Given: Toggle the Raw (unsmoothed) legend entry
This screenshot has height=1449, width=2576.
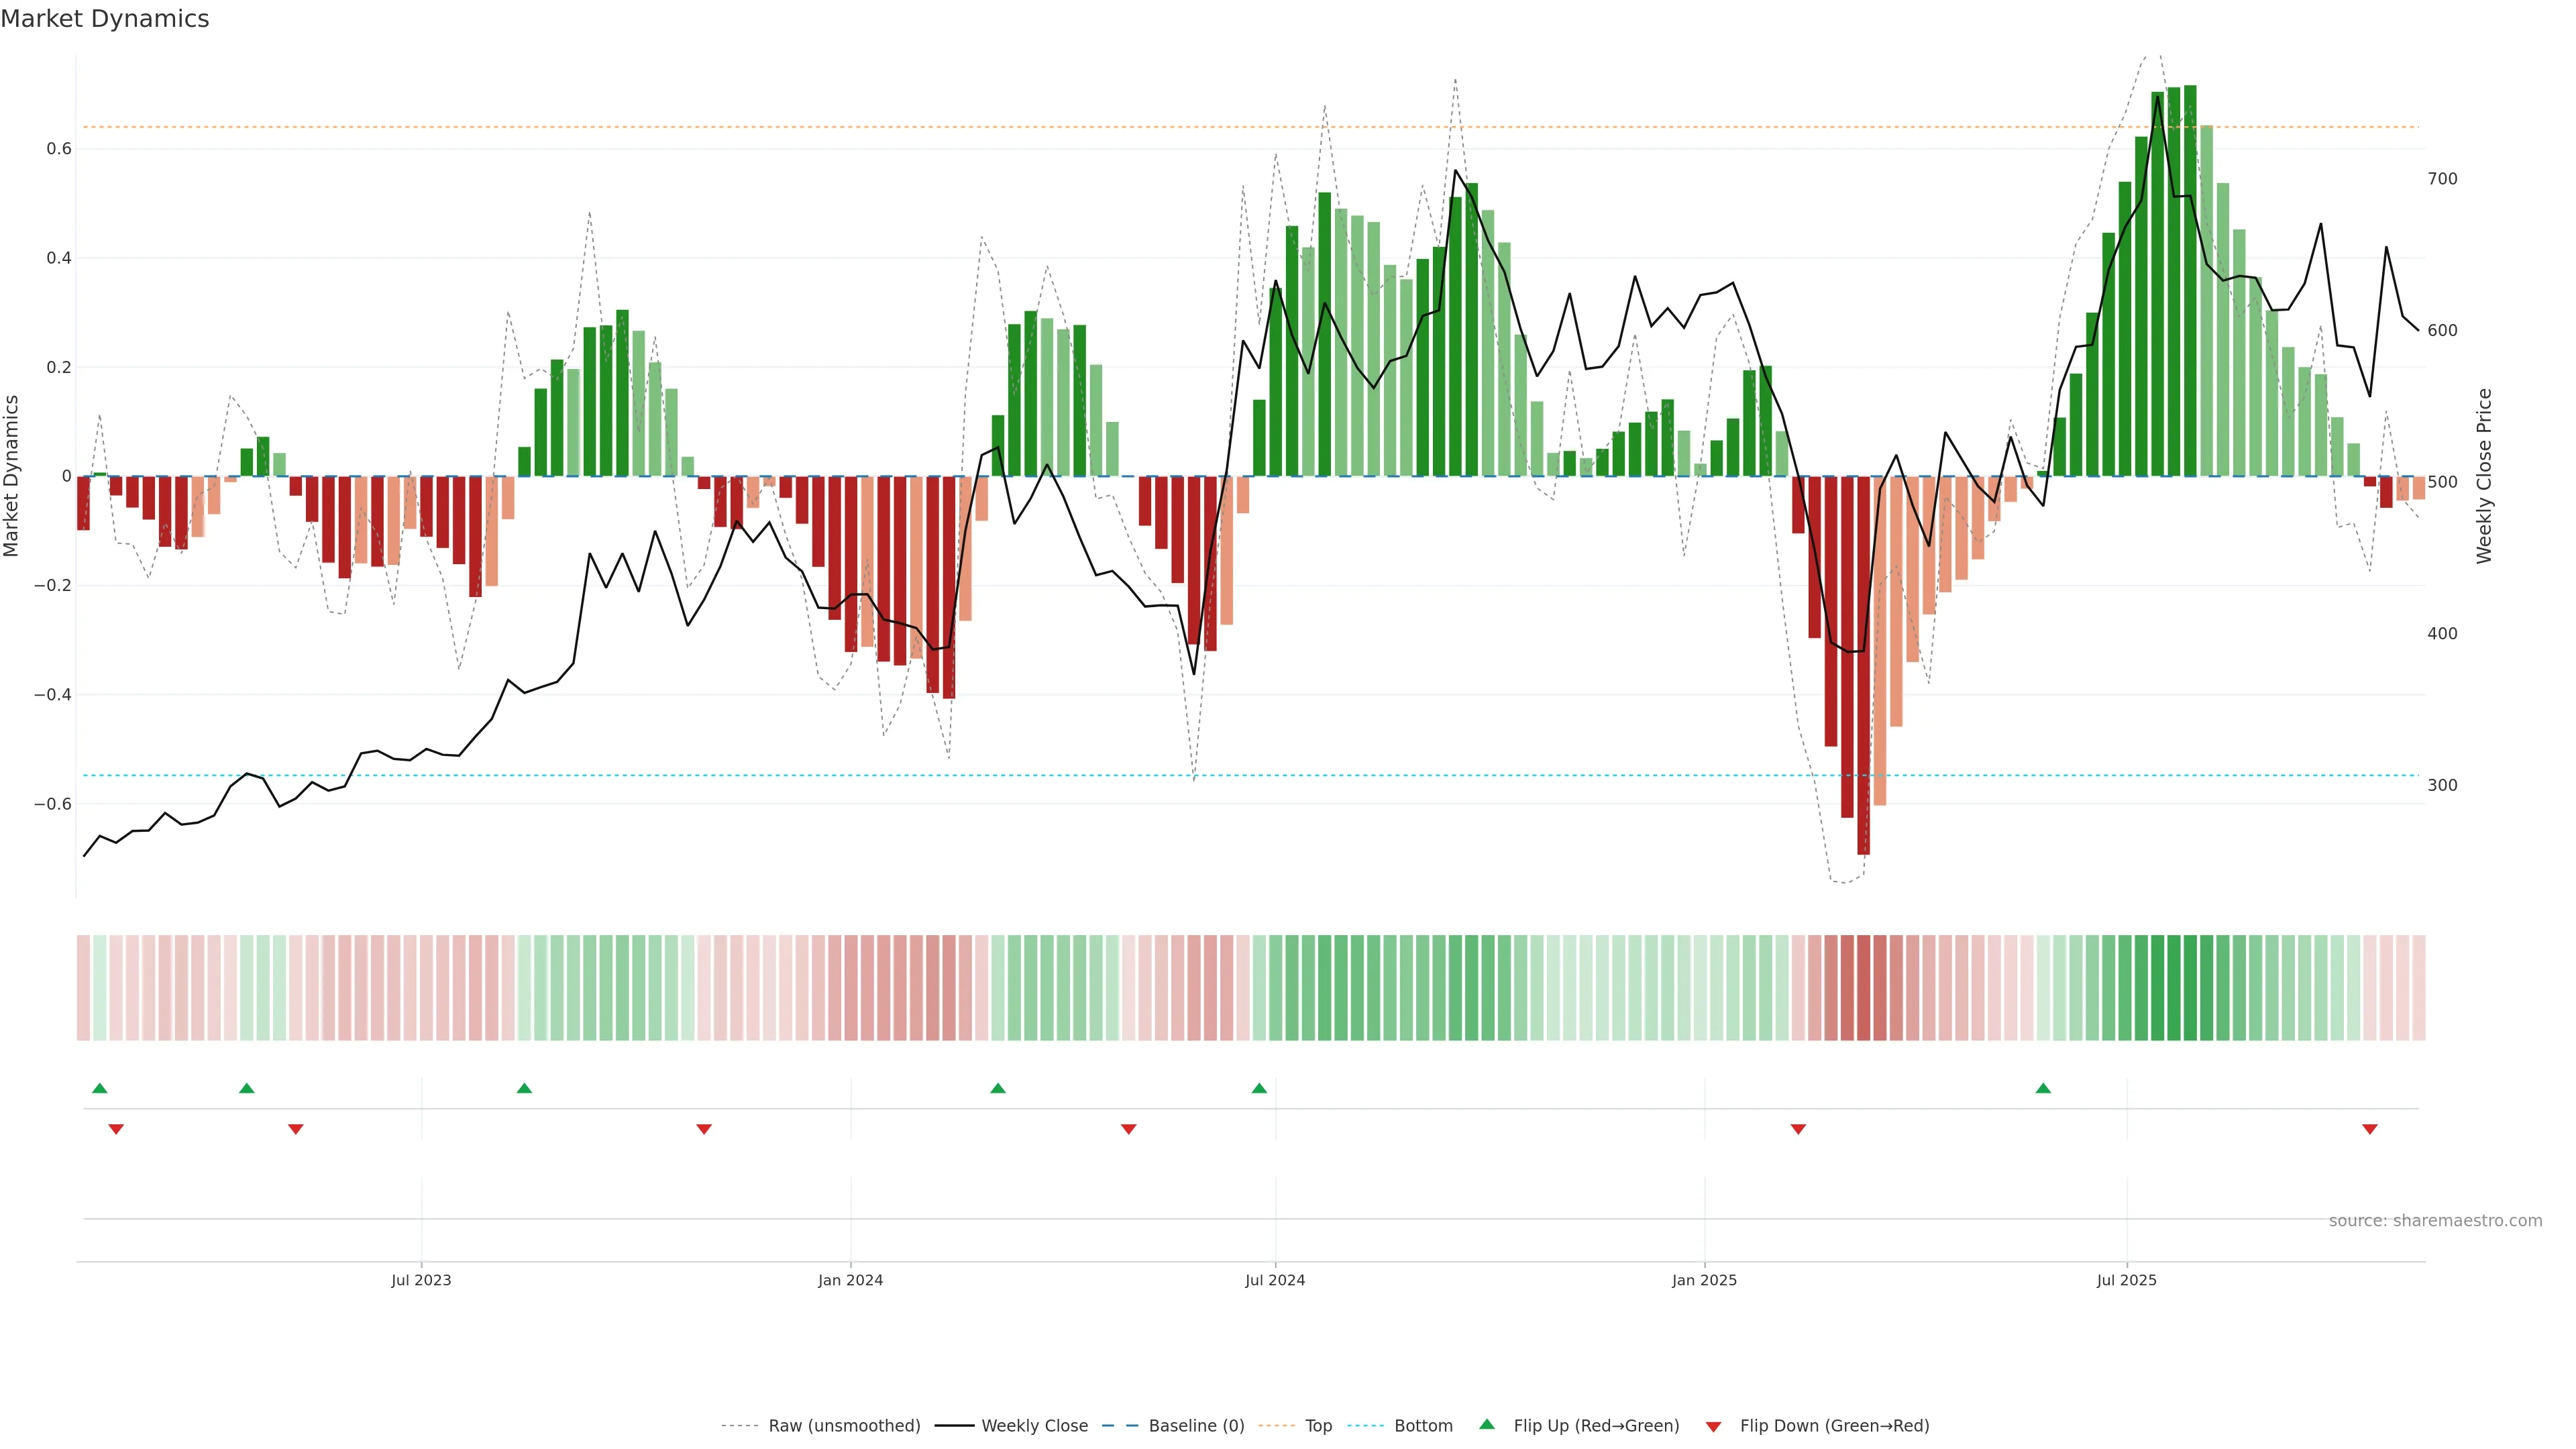Looking at the screenshot, I should pyautogui.click(x=844, y=1426).
